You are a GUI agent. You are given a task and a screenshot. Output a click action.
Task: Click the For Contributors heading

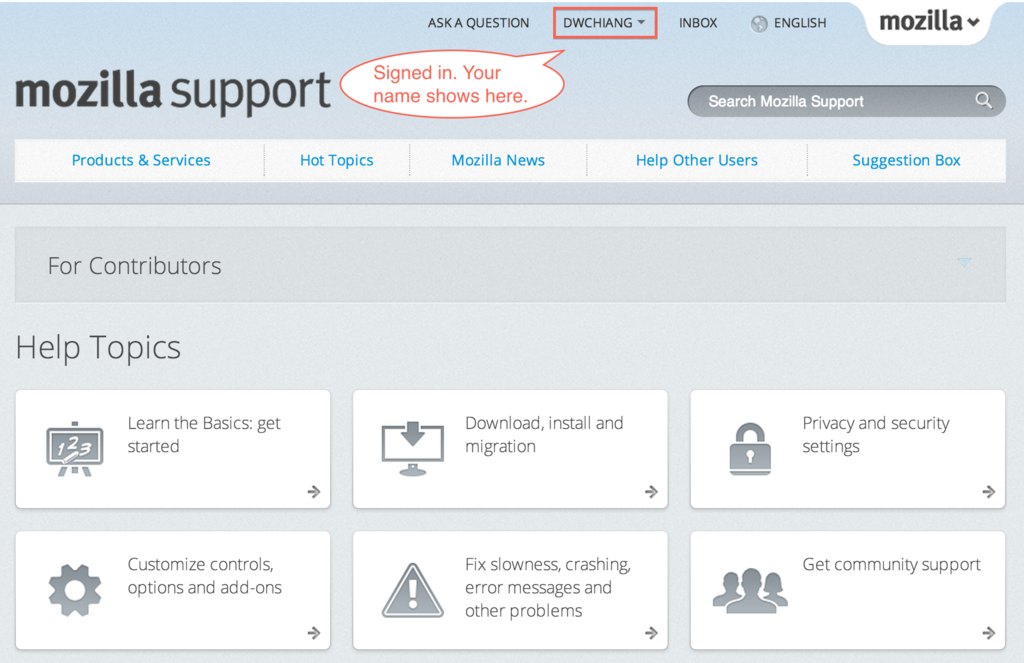(135, 266)
